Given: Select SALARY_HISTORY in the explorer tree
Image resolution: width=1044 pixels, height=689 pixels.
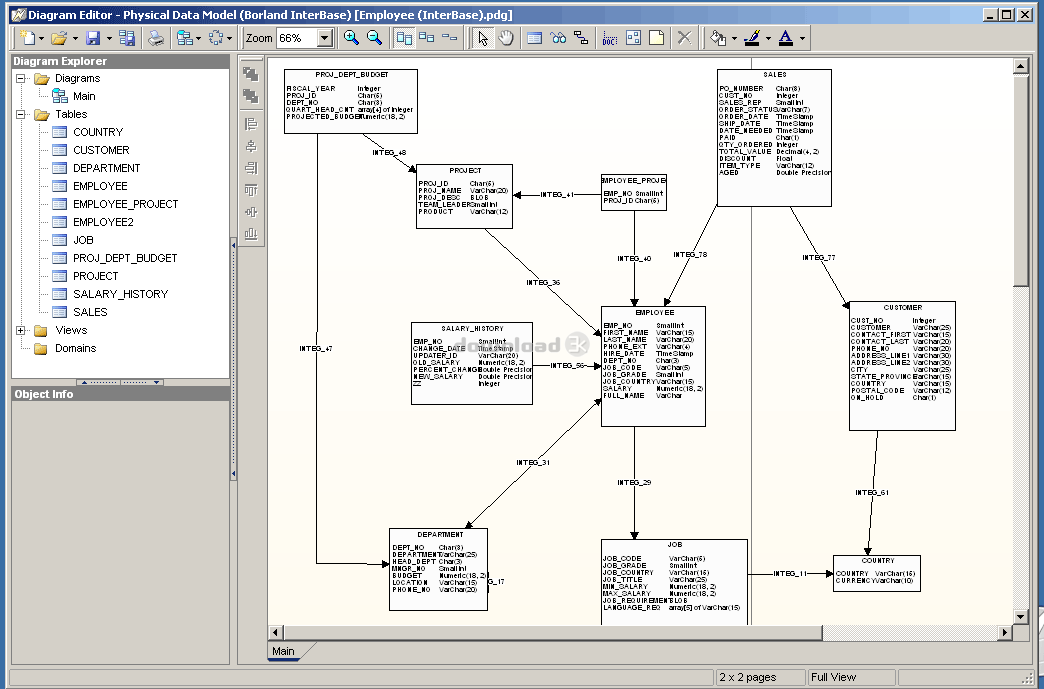Looking at the screenshot, I should (x=120, y=294).
